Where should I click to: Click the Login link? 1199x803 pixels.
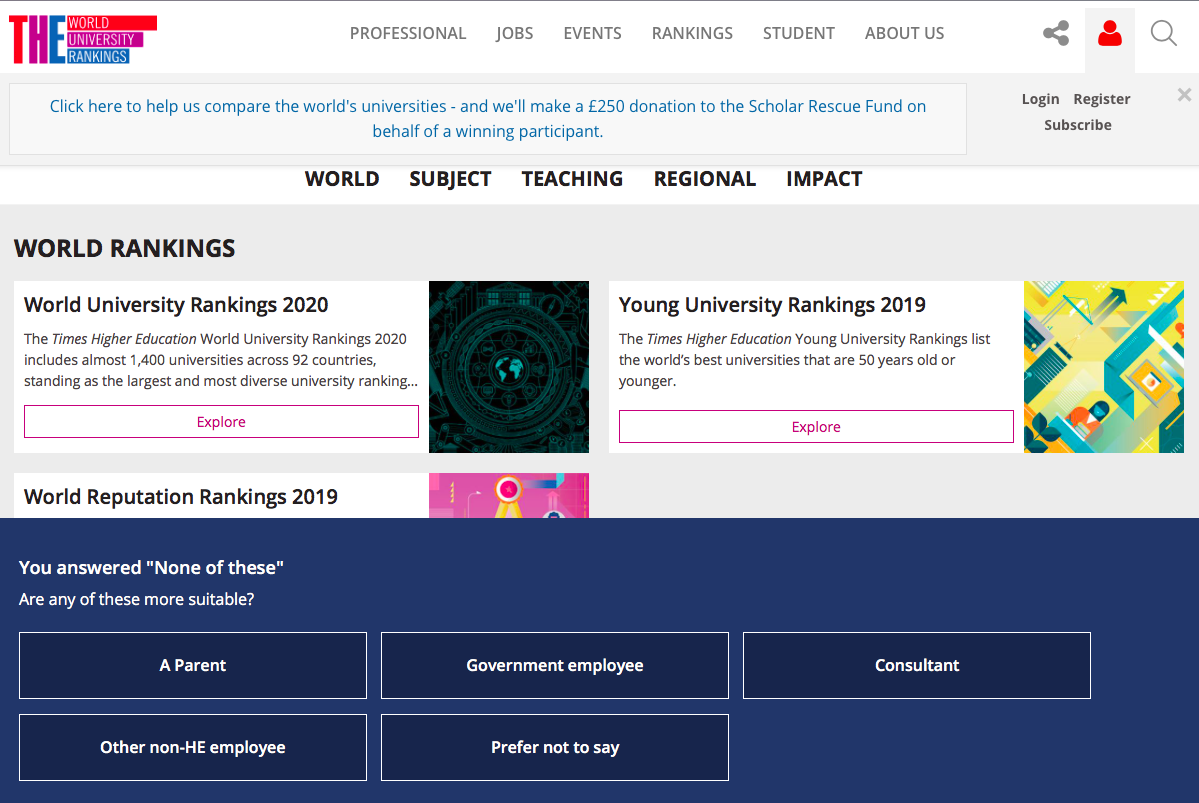[1040, 99]
